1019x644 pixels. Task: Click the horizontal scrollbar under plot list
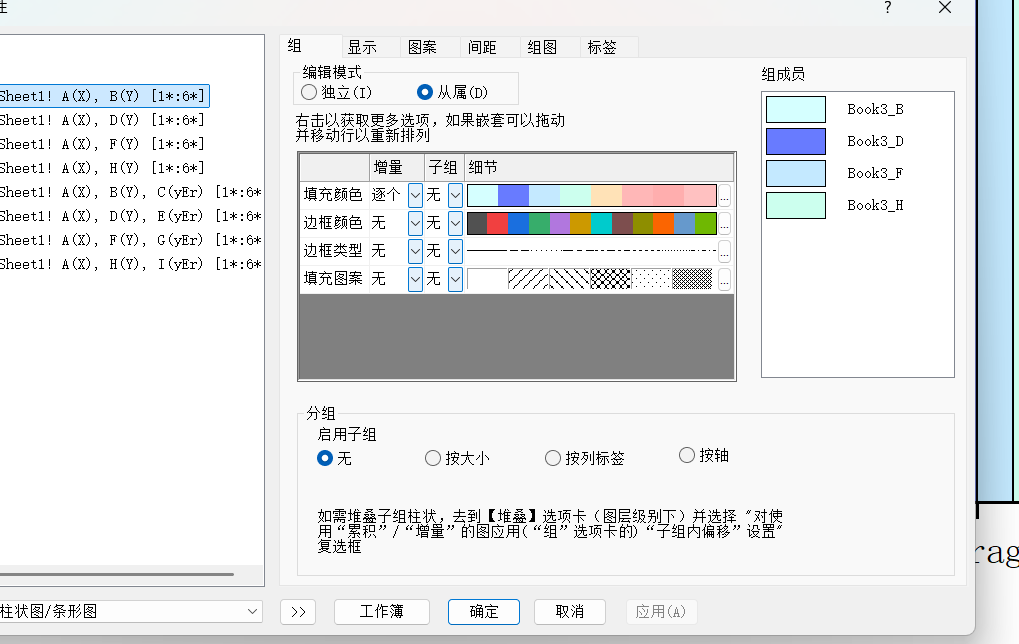[117, 574]
